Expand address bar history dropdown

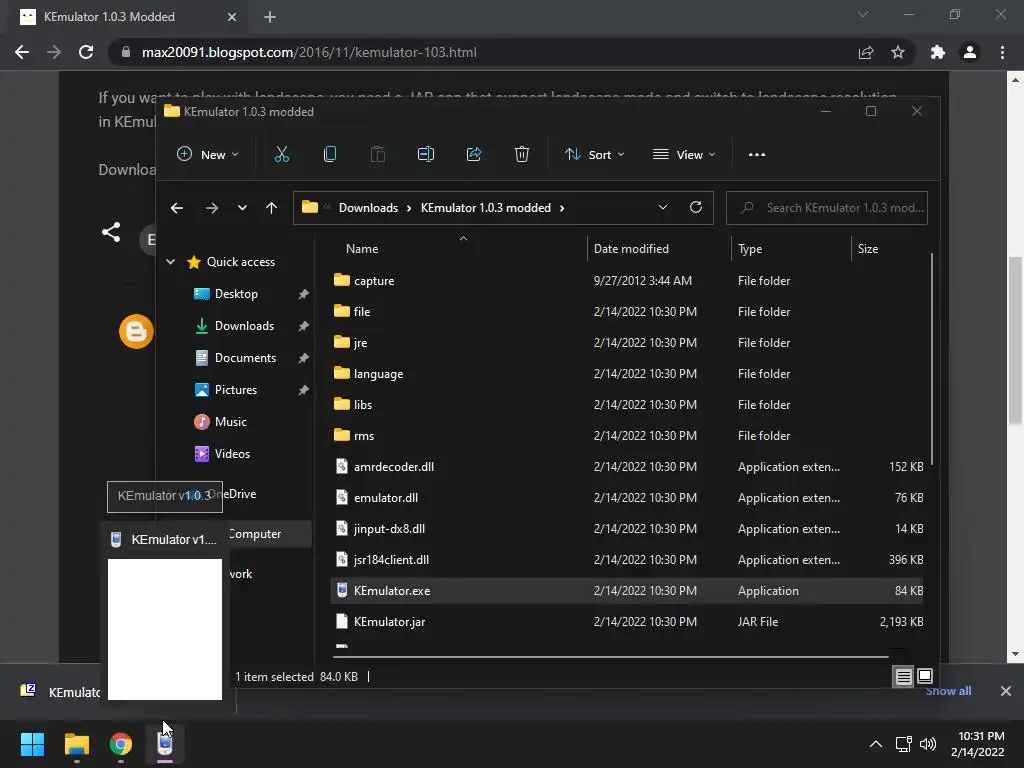point(663,208)
